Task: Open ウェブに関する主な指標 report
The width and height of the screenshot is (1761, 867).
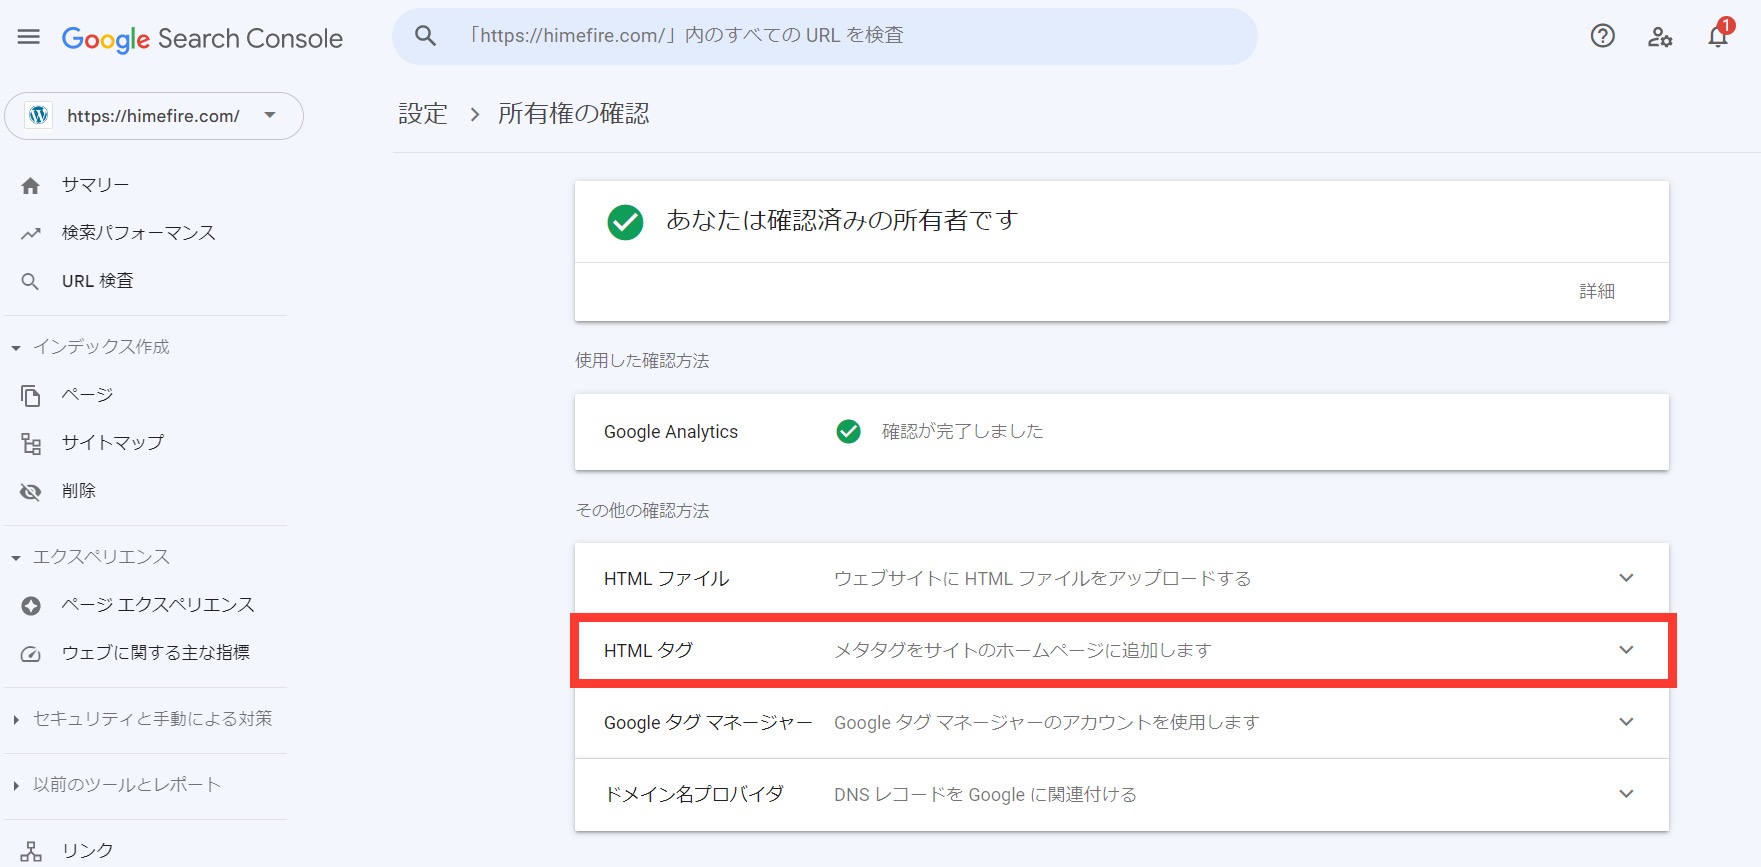Action: click(x=156, y=653)
